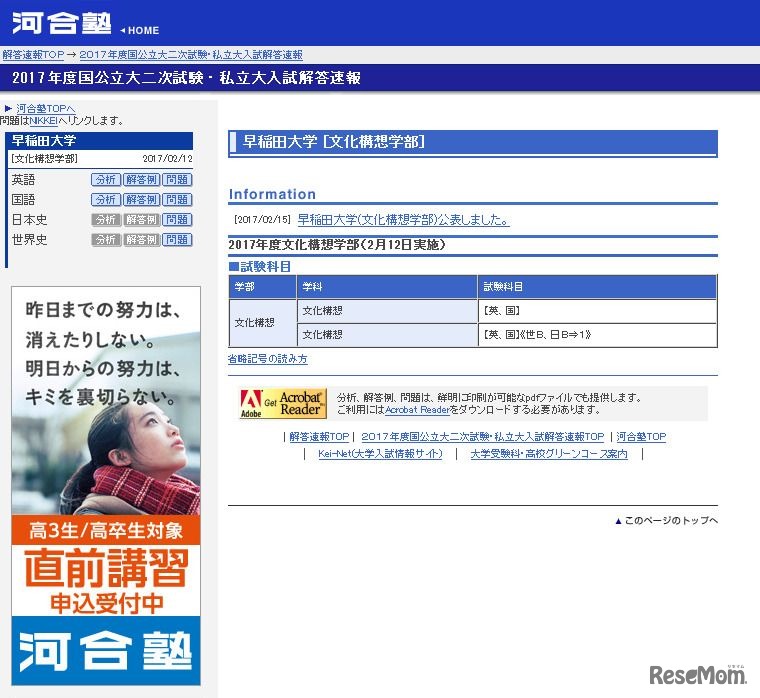
Task: Click the 英語 subject label
Action: pos(23,180)
